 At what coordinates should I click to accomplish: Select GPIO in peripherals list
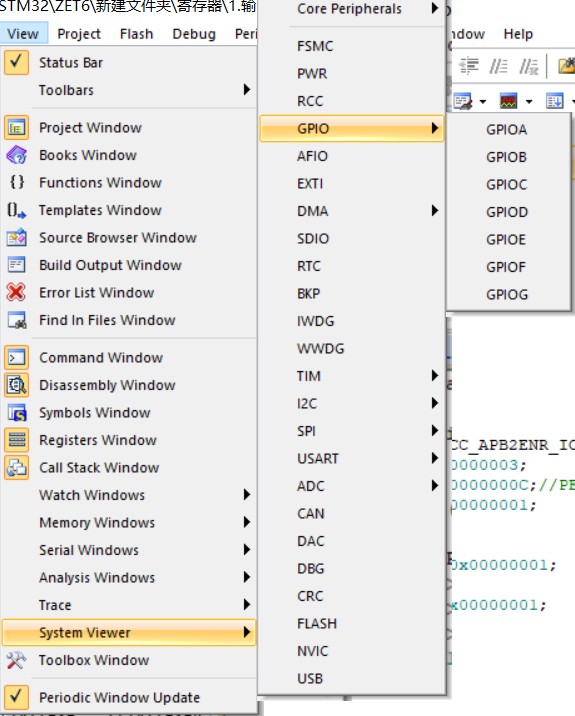click(x=352, y=128)
